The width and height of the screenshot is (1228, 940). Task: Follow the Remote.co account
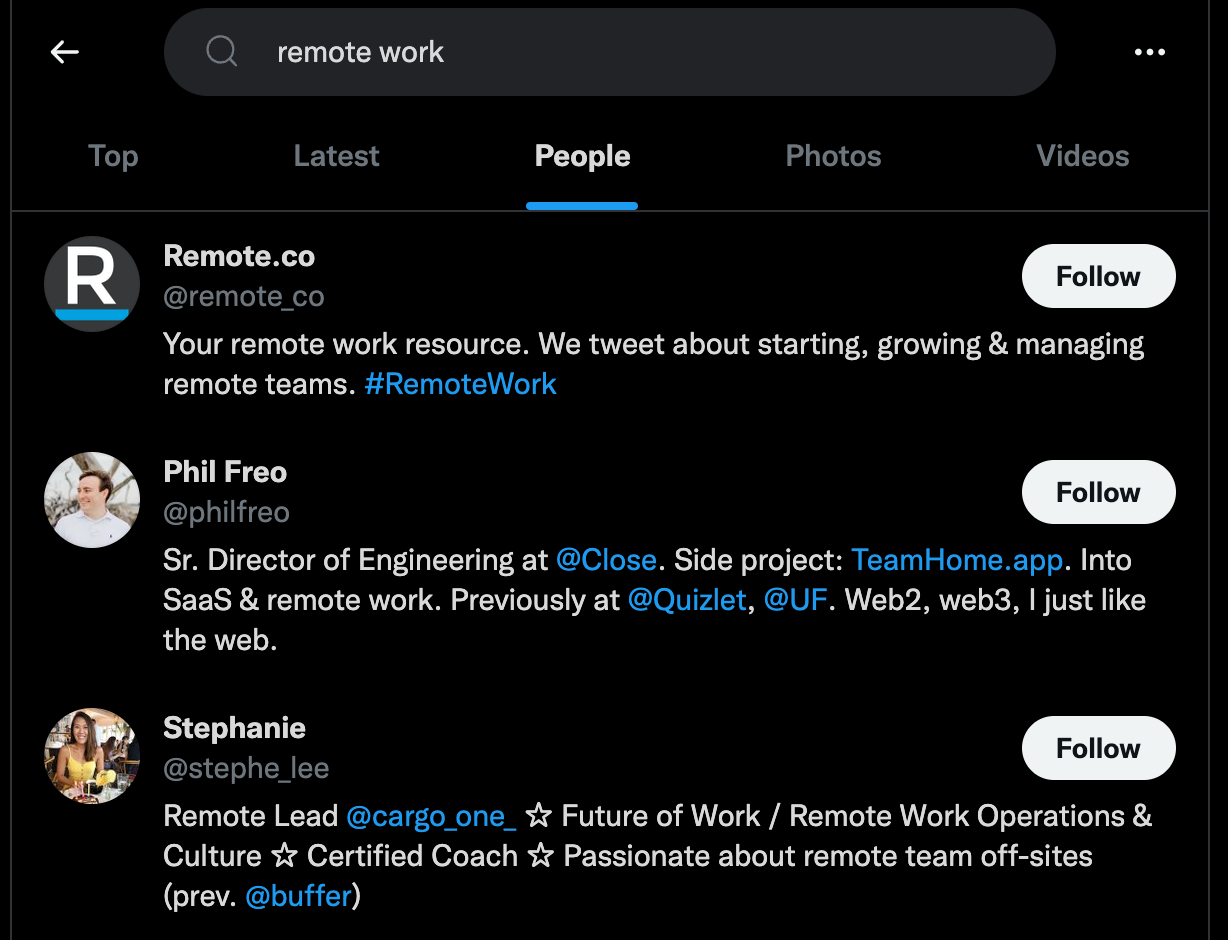coord(1098,276)
